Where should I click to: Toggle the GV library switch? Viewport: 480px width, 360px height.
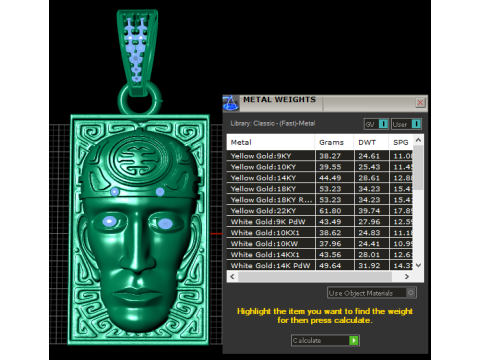376,124
